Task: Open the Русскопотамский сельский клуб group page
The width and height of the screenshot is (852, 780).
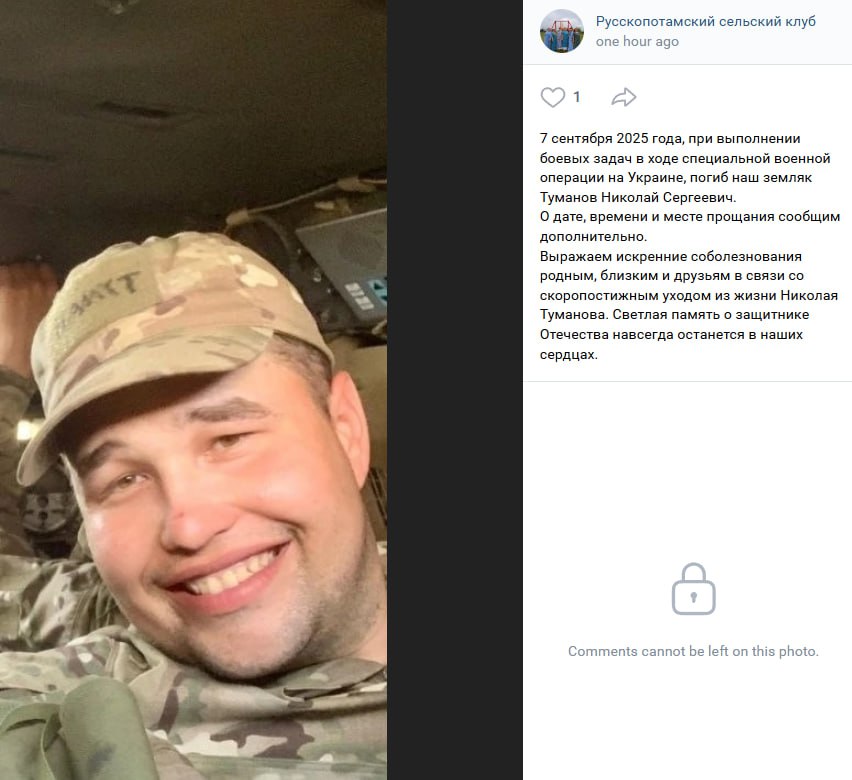Action: 705,21
